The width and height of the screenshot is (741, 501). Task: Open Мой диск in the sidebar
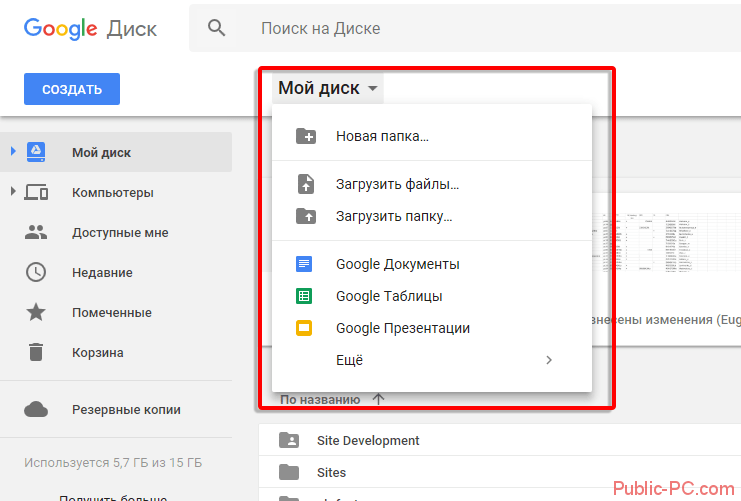pos(116,152)
